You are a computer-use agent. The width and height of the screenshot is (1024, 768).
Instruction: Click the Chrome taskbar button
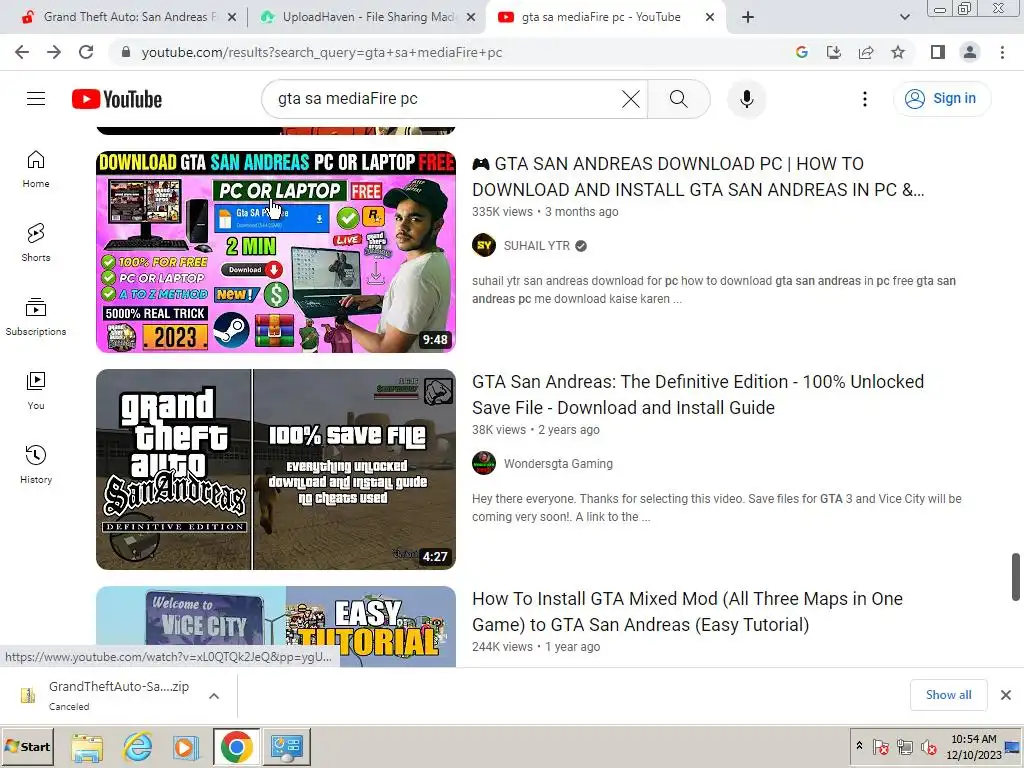[x=236, y=747]
